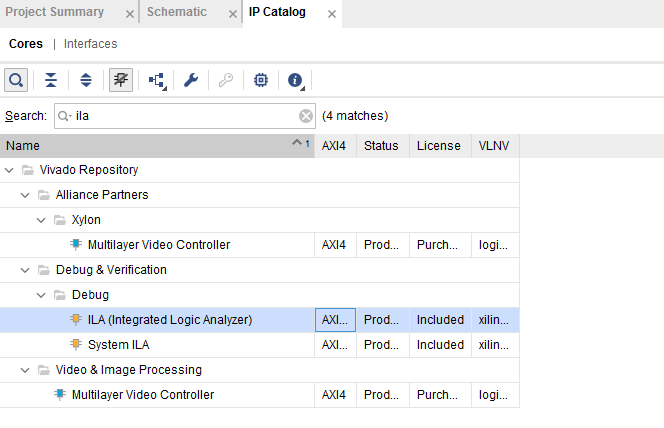
Task: Click the ILA core chip icon
Action: [75, 320]
